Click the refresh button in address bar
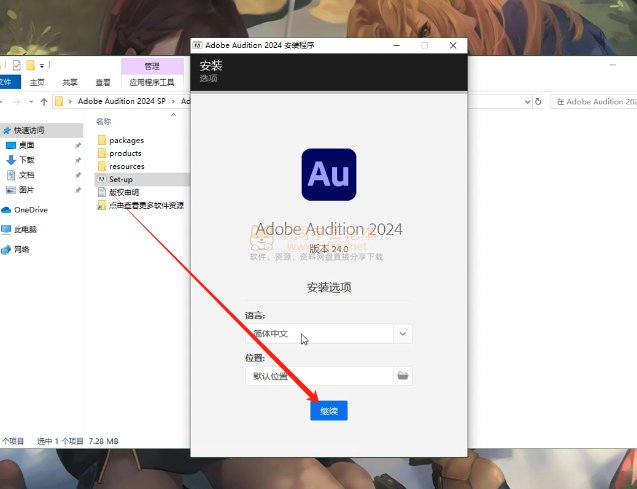This screenshot has width=637, height=489. (539, 101)
